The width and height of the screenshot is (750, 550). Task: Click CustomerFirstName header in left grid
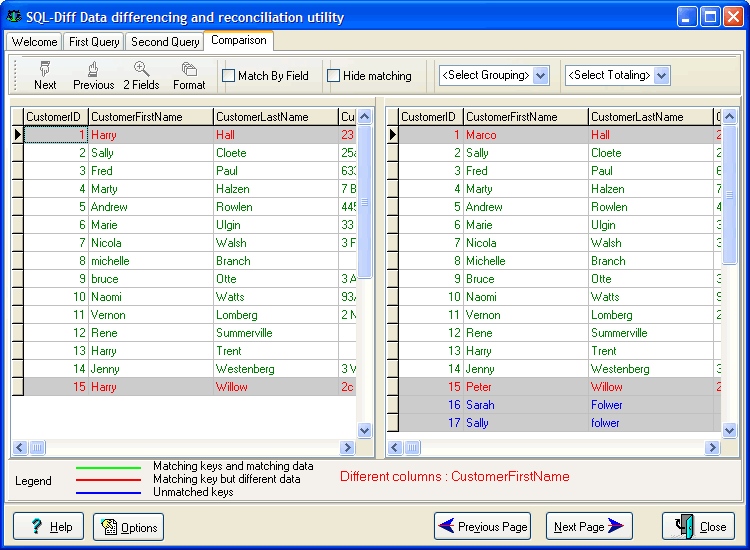(x=151, y=117)
